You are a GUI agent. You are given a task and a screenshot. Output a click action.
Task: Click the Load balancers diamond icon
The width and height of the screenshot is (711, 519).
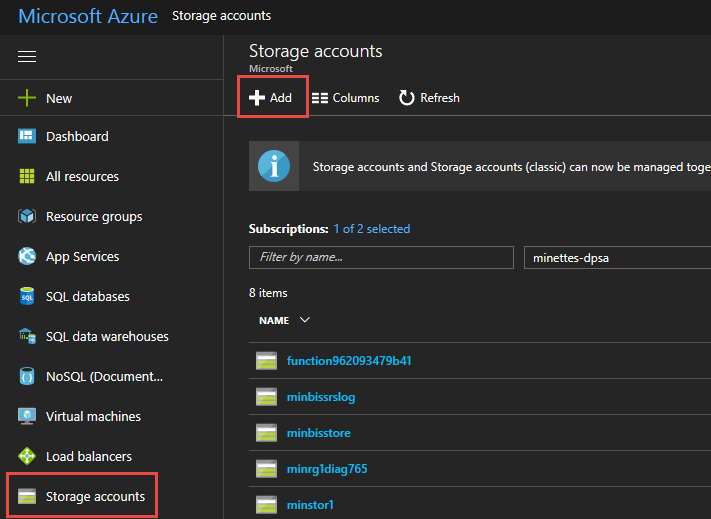[27, 457]
